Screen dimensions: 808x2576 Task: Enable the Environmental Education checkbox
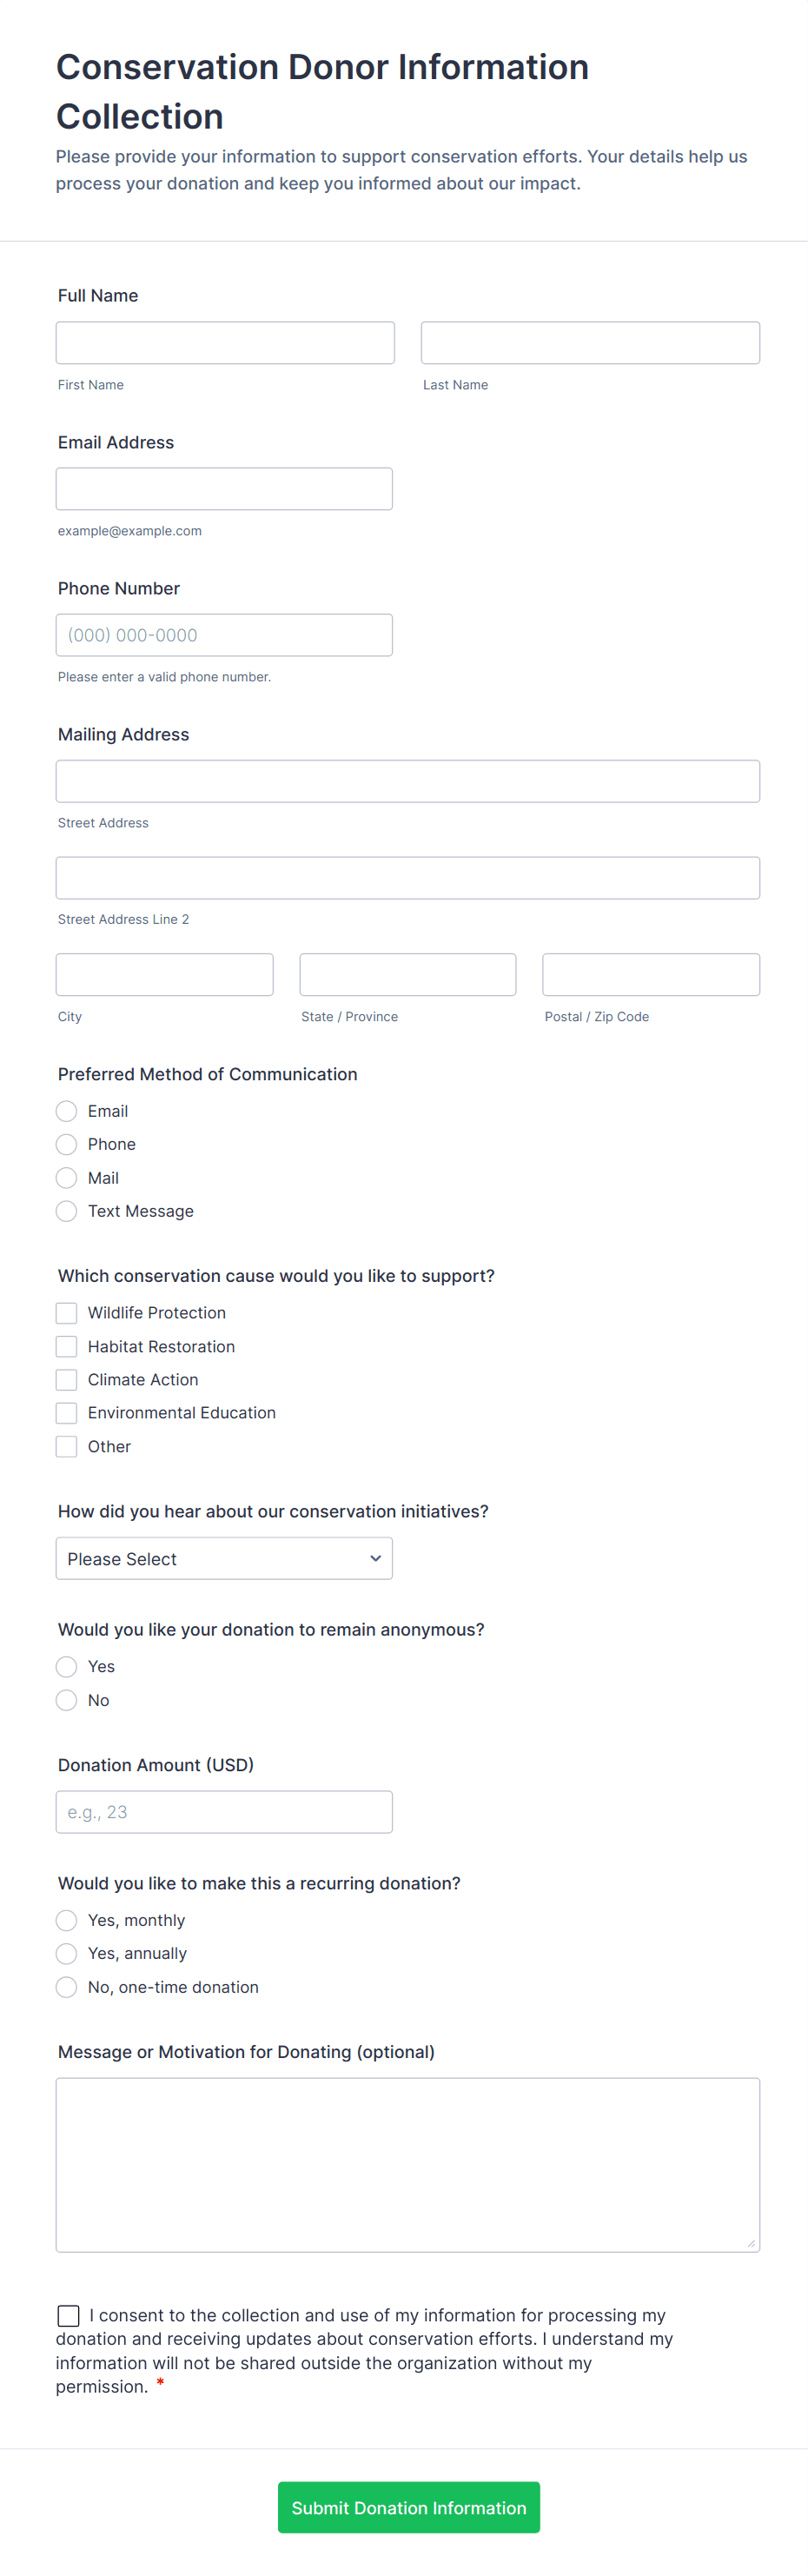[67, 1413]
